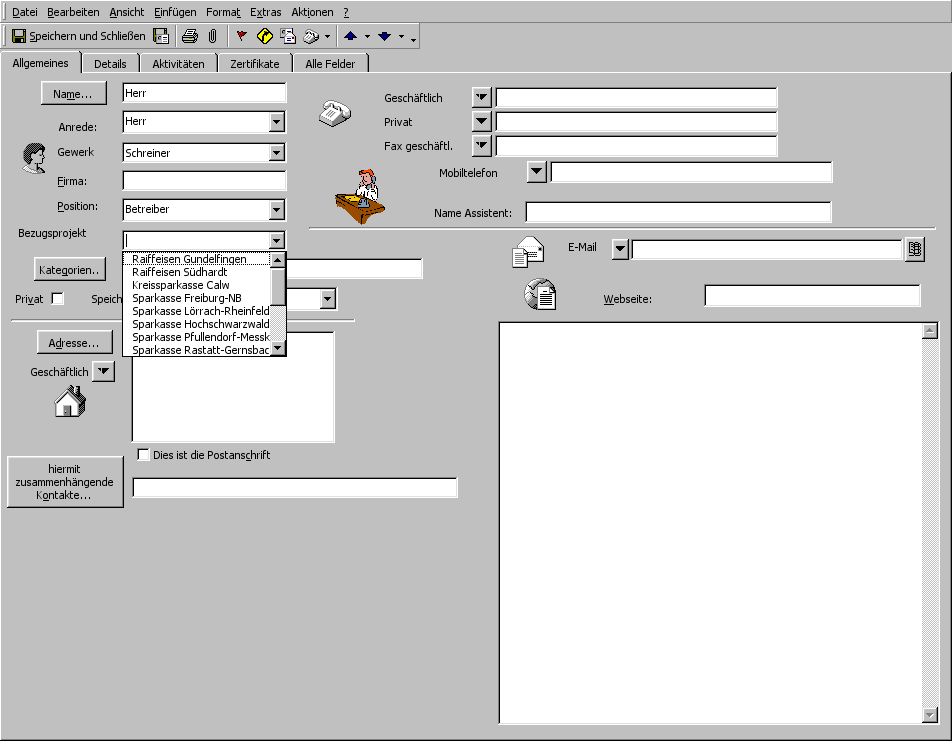Click the Kategorien button
952x741 pixels.
click(69, 270)
